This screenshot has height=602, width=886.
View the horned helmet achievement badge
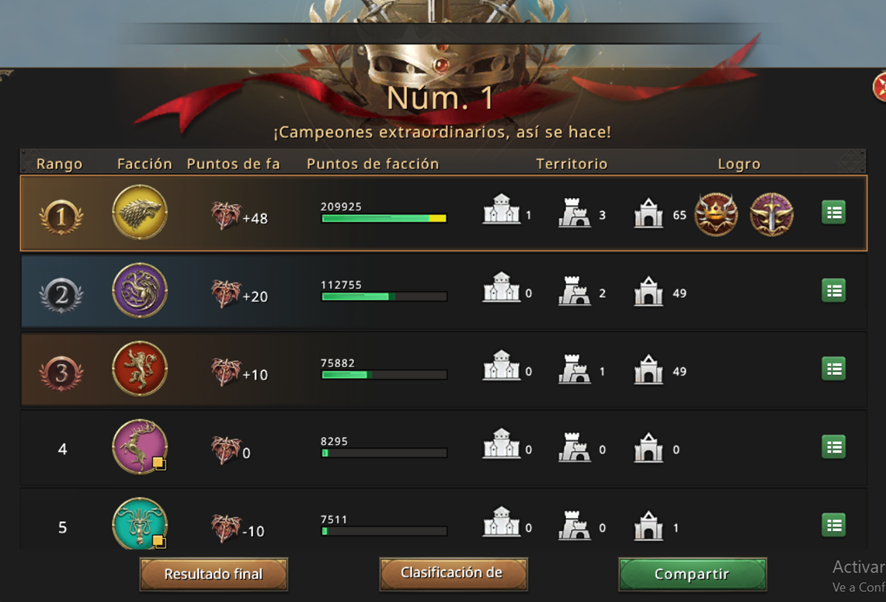[x=716, y=214]
